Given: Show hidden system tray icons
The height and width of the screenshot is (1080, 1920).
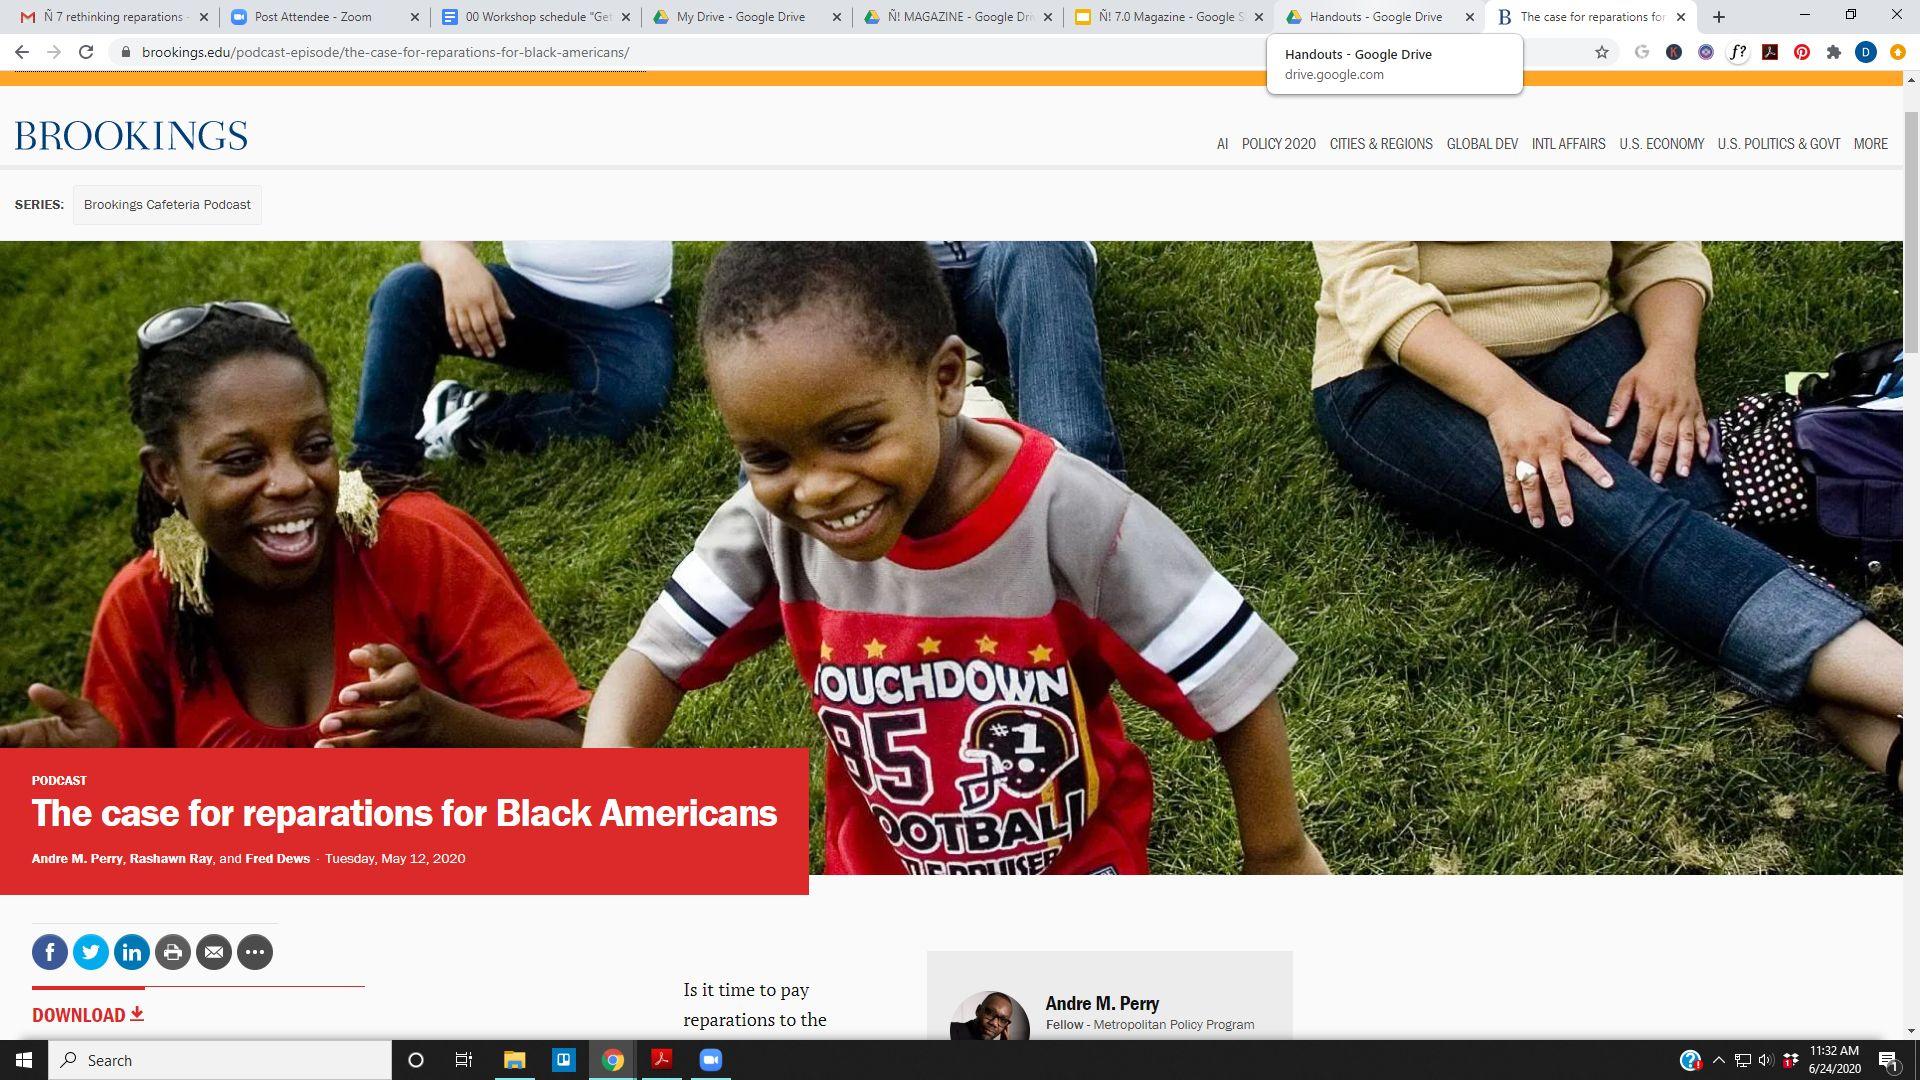Looking at the screenshot, I should (1718, 1060).
